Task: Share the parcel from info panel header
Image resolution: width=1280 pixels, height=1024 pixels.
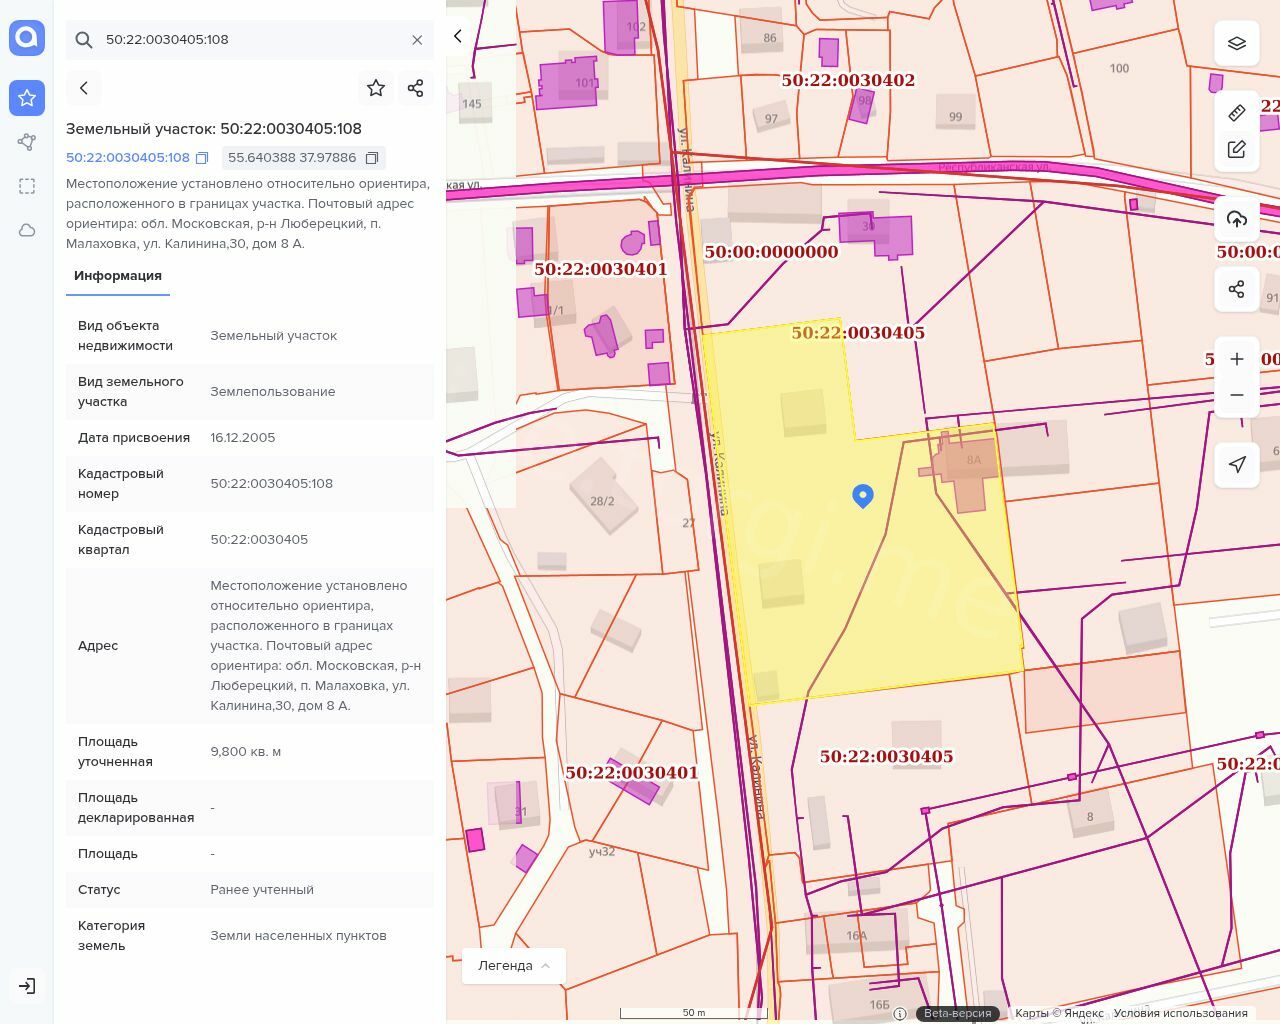Action: pyautogui.click(x=416, y=88)
